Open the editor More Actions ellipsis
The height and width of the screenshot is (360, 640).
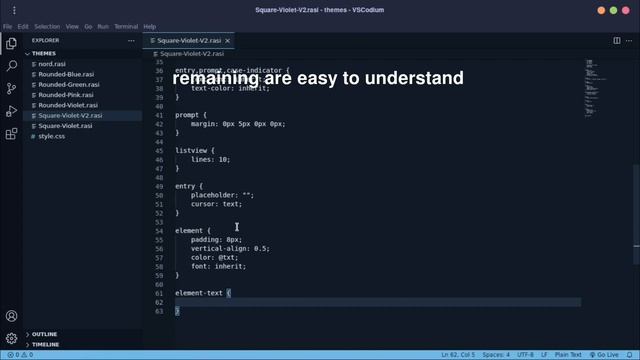point(629,40)
